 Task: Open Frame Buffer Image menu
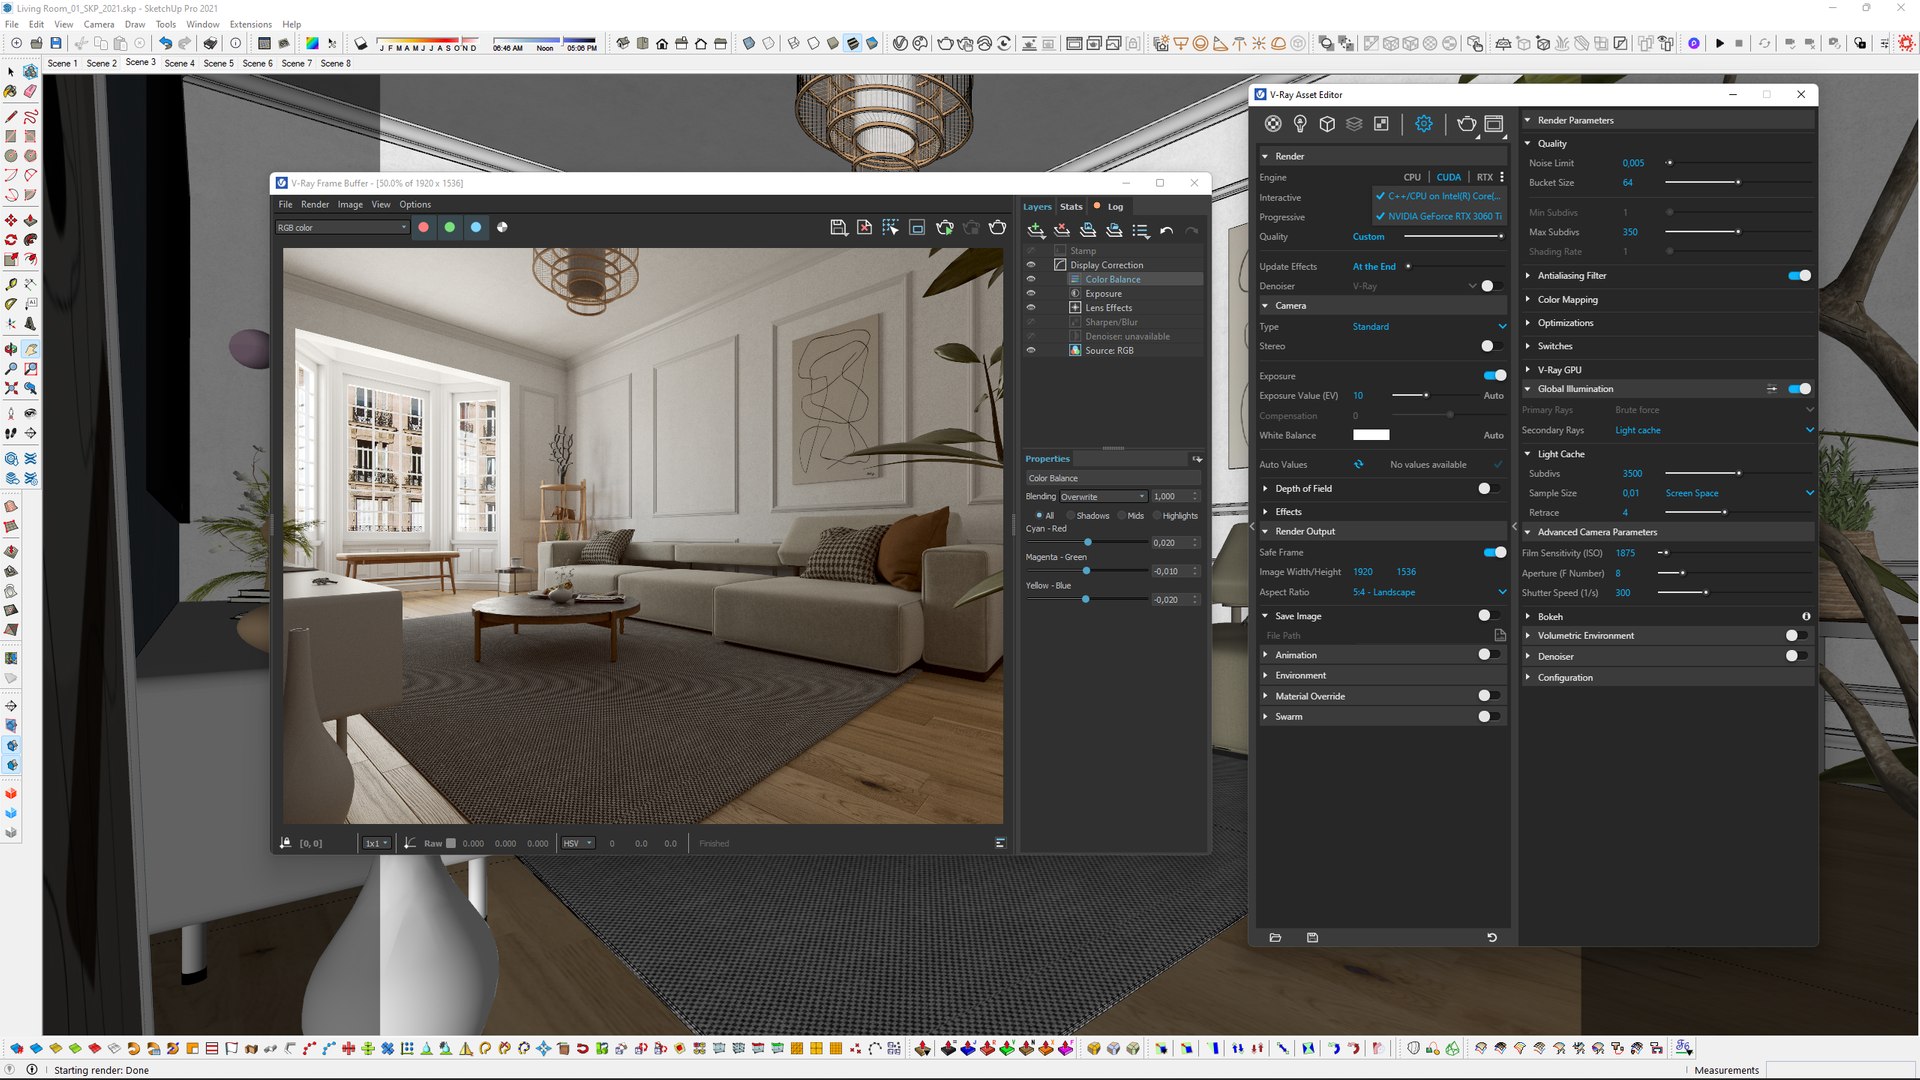click(350, 205)
